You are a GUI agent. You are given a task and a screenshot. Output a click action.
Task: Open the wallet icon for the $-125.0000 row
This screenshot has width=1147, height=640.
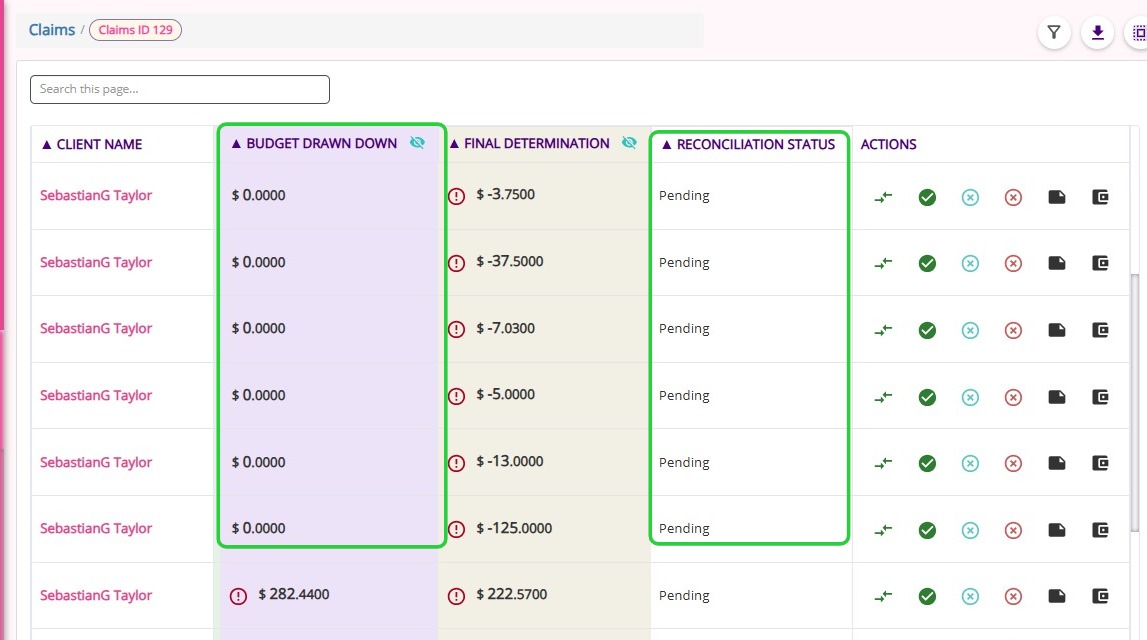[1100, 530]
